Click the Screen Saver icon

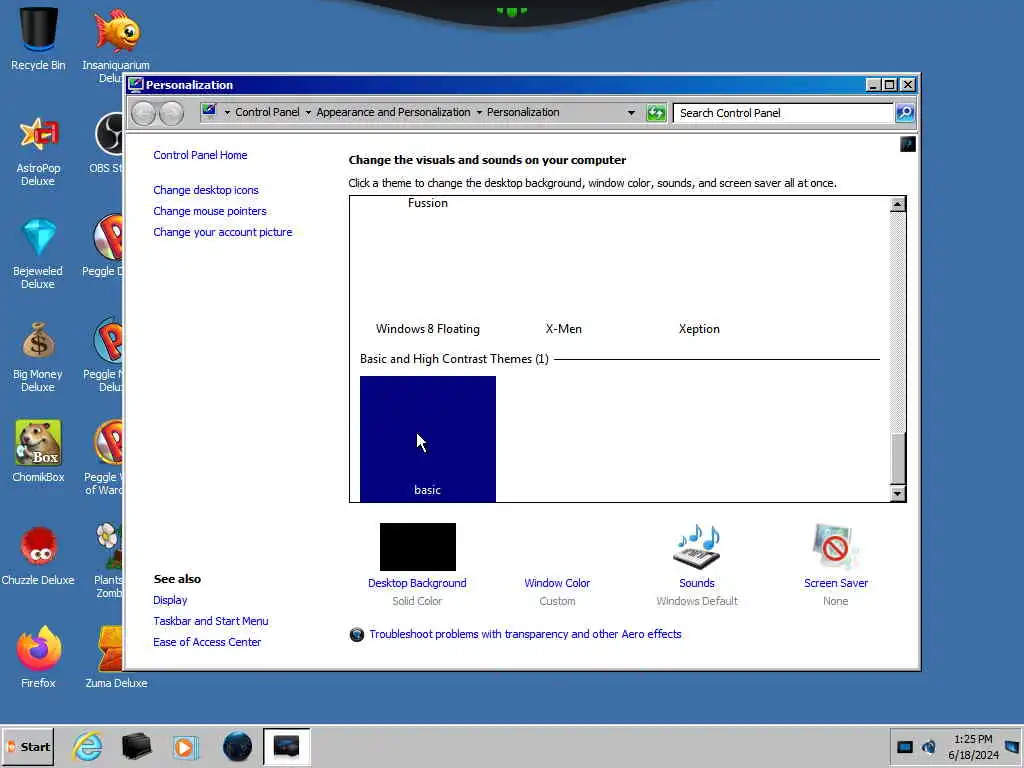coord(835,547)
